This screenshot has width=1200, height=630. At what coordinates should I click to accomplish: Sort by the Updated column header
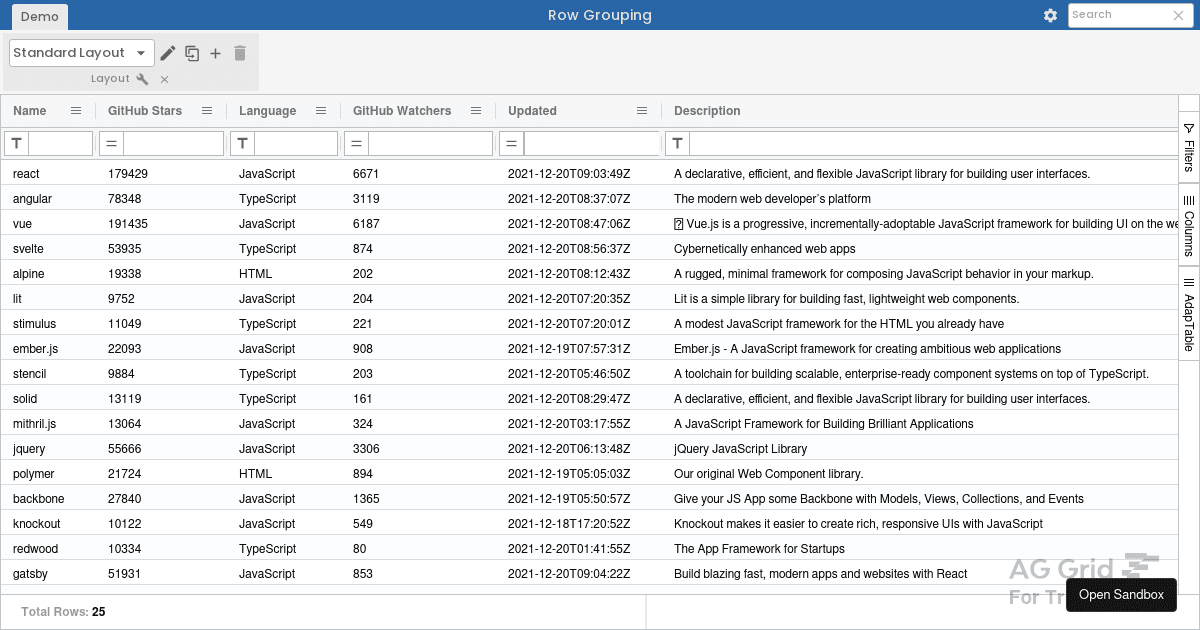(x=532, y=111)
